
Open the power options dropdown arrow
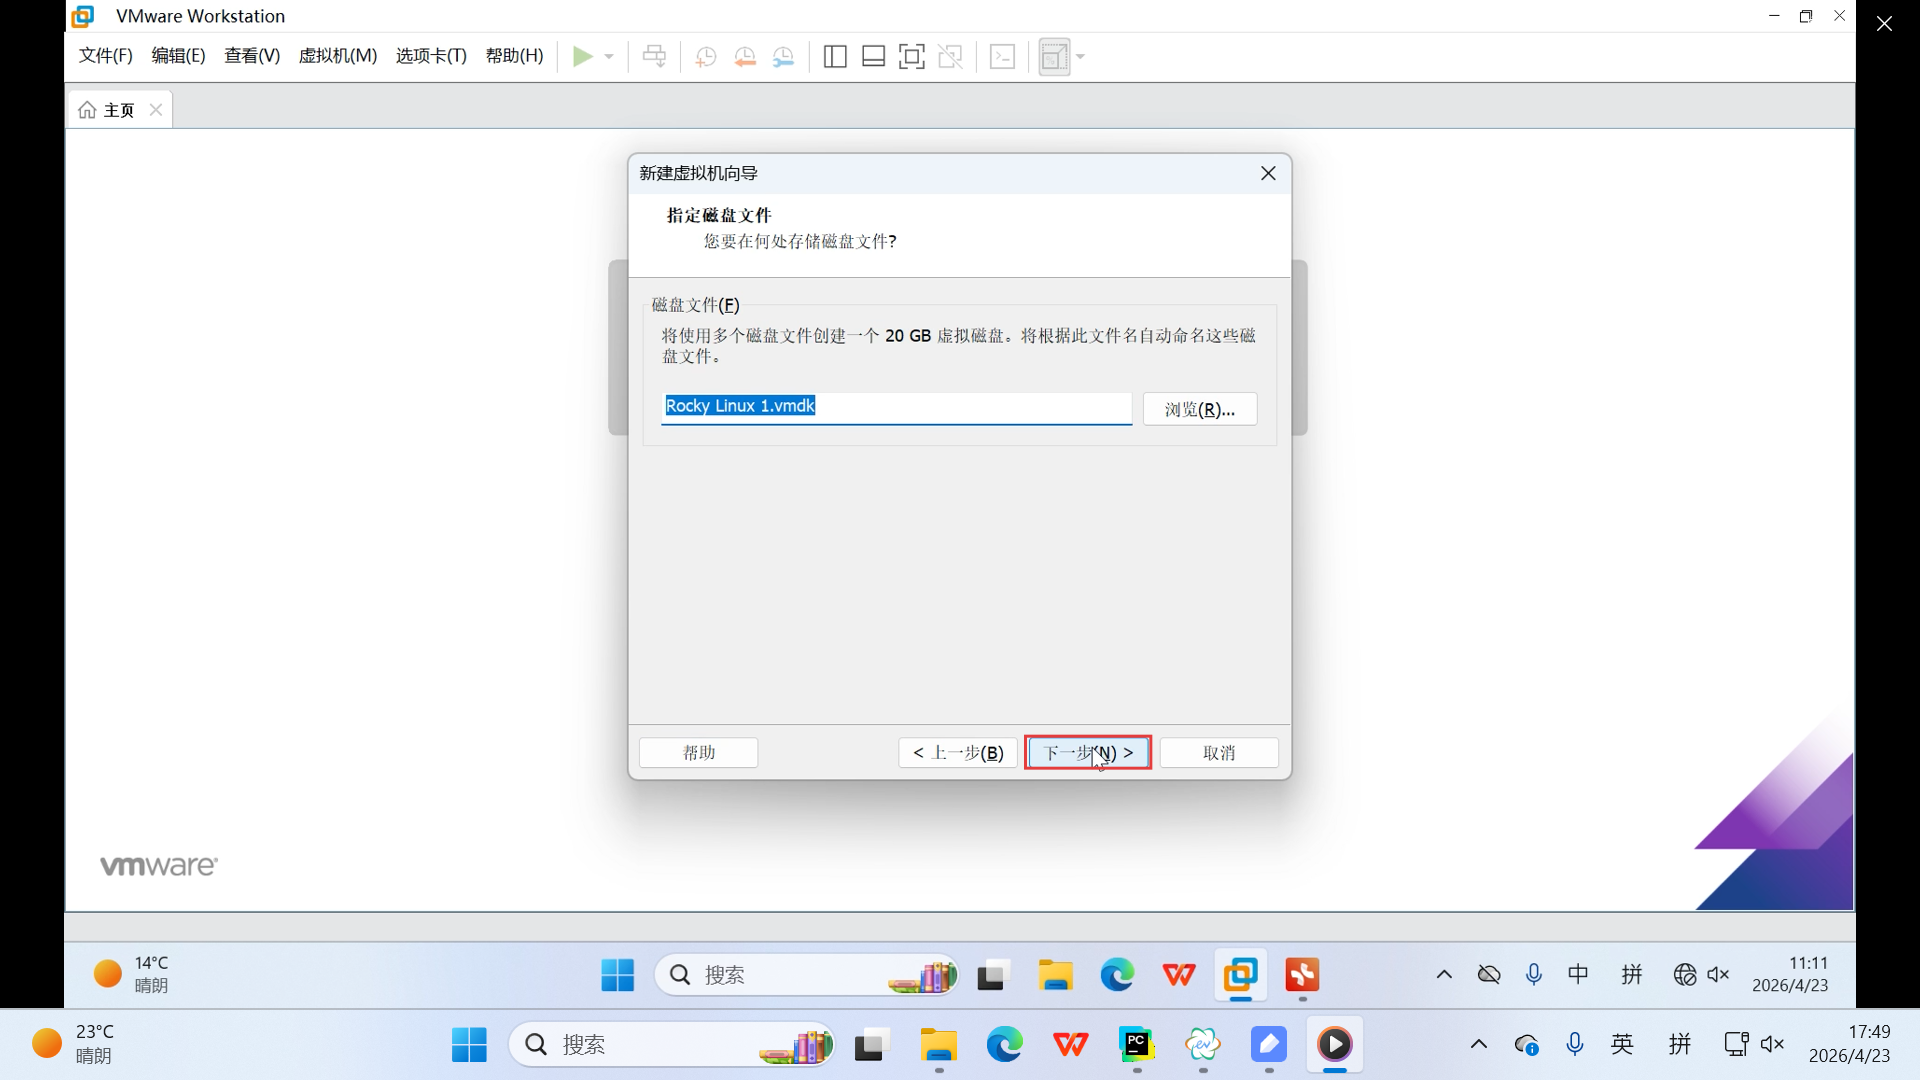(x=608, y=57)
